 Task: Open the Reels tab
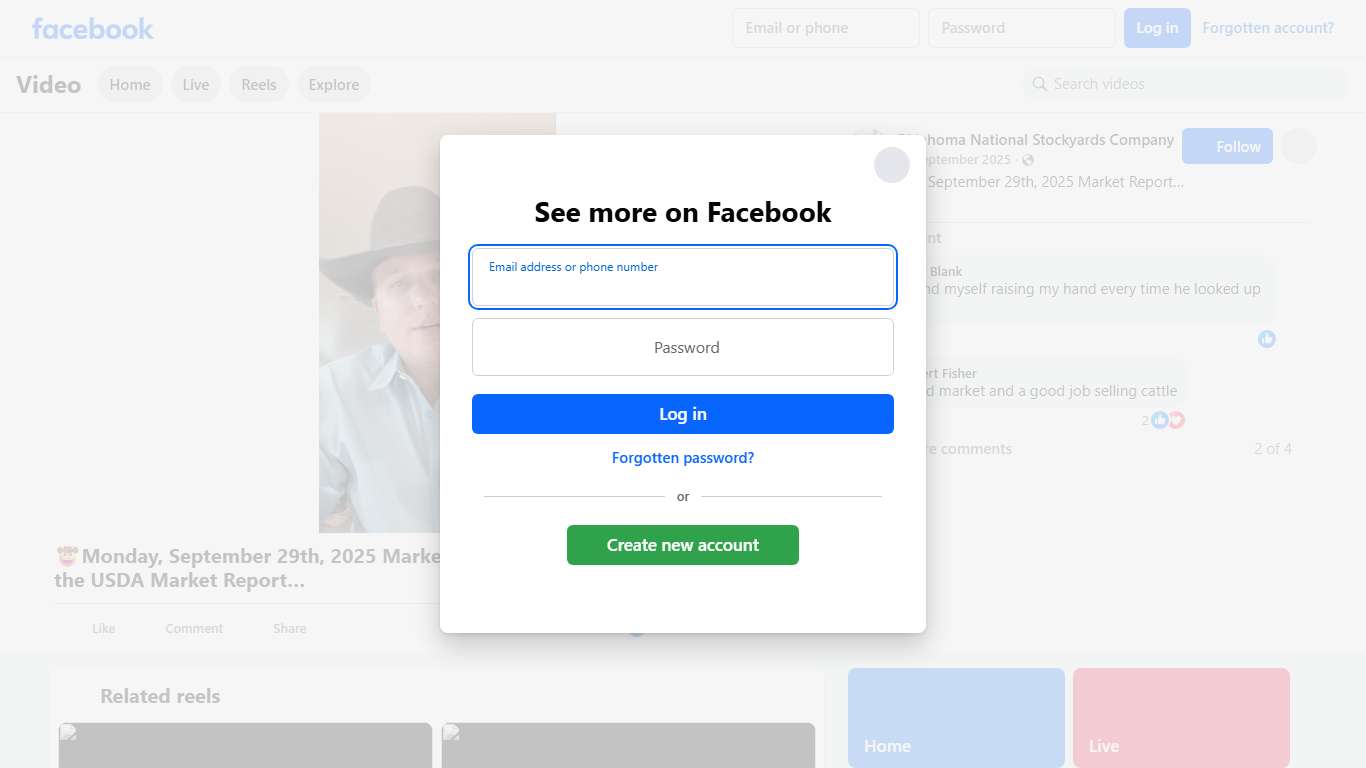258,84
